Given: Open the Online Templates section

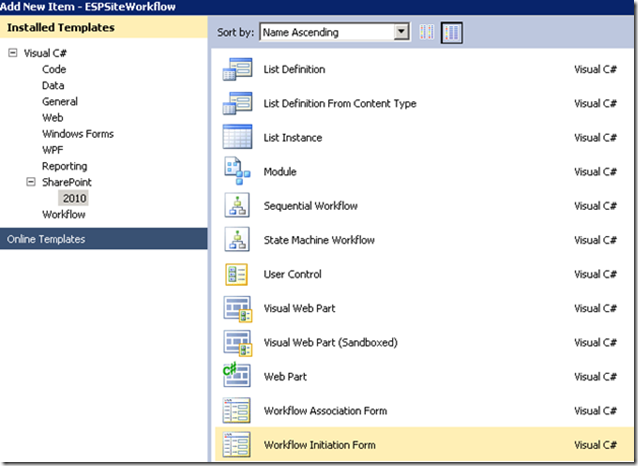Looking at the screenshot, I should 104,239.
